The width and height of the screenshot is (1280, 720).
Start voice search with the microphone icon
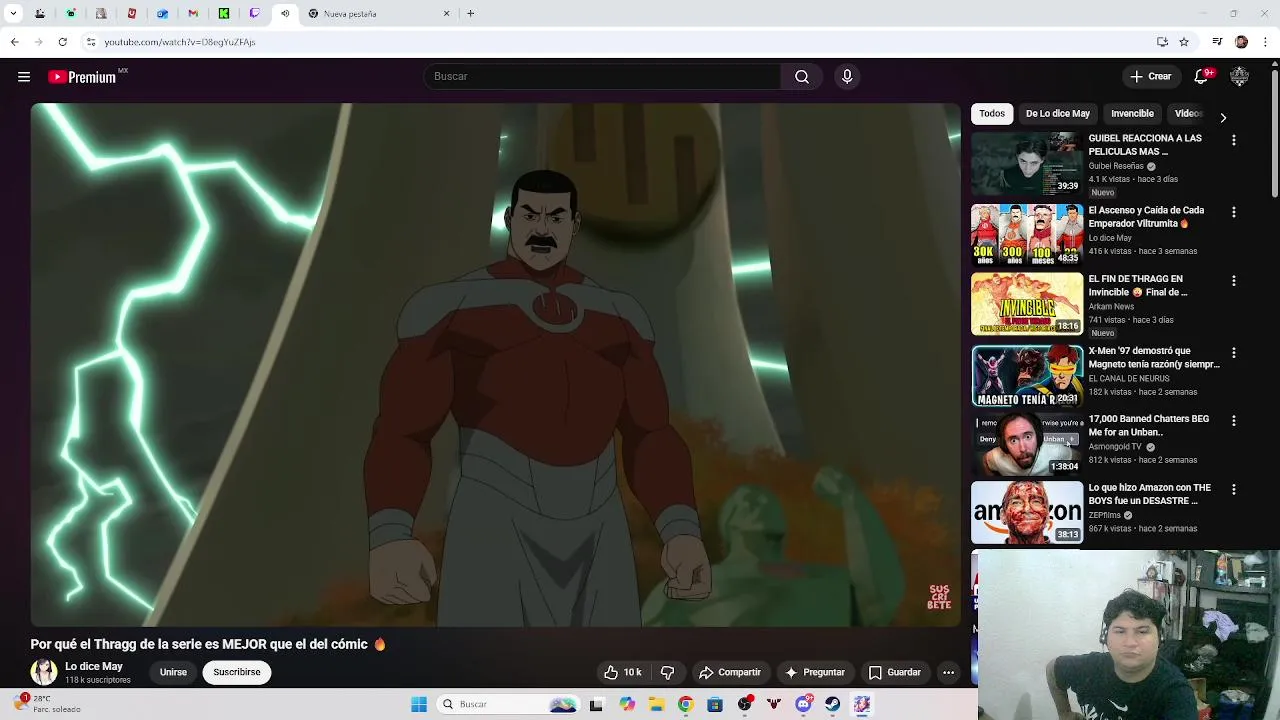(847, 77)
